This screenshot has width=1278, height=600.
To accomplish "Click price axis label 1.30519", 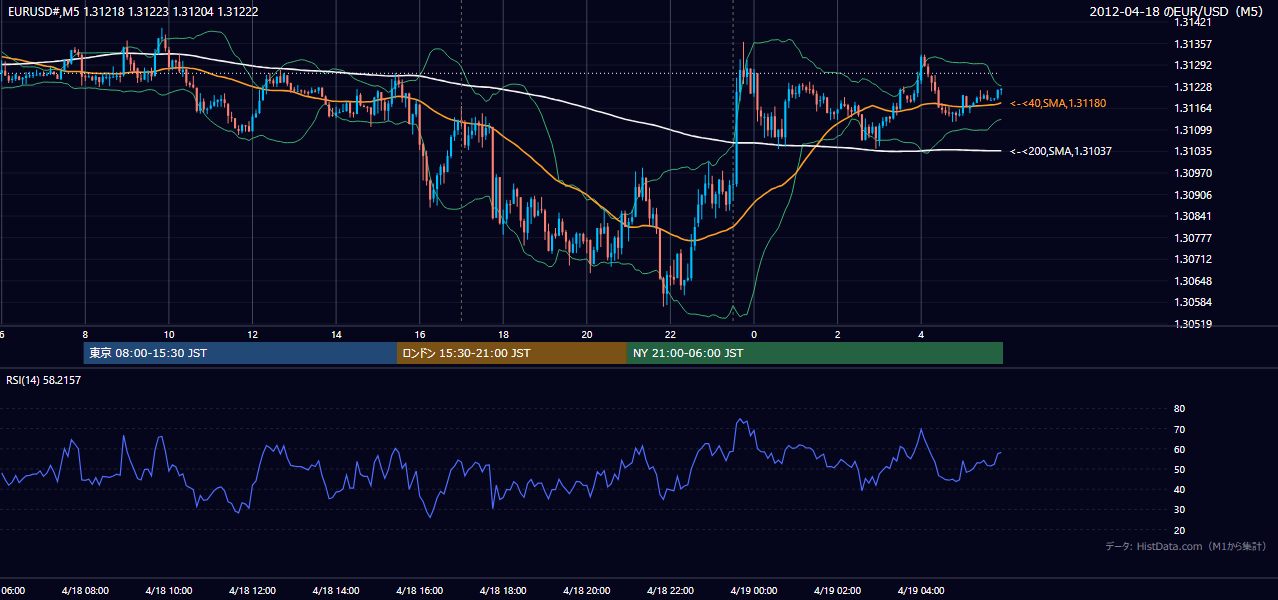I will tap(1192, 324).
